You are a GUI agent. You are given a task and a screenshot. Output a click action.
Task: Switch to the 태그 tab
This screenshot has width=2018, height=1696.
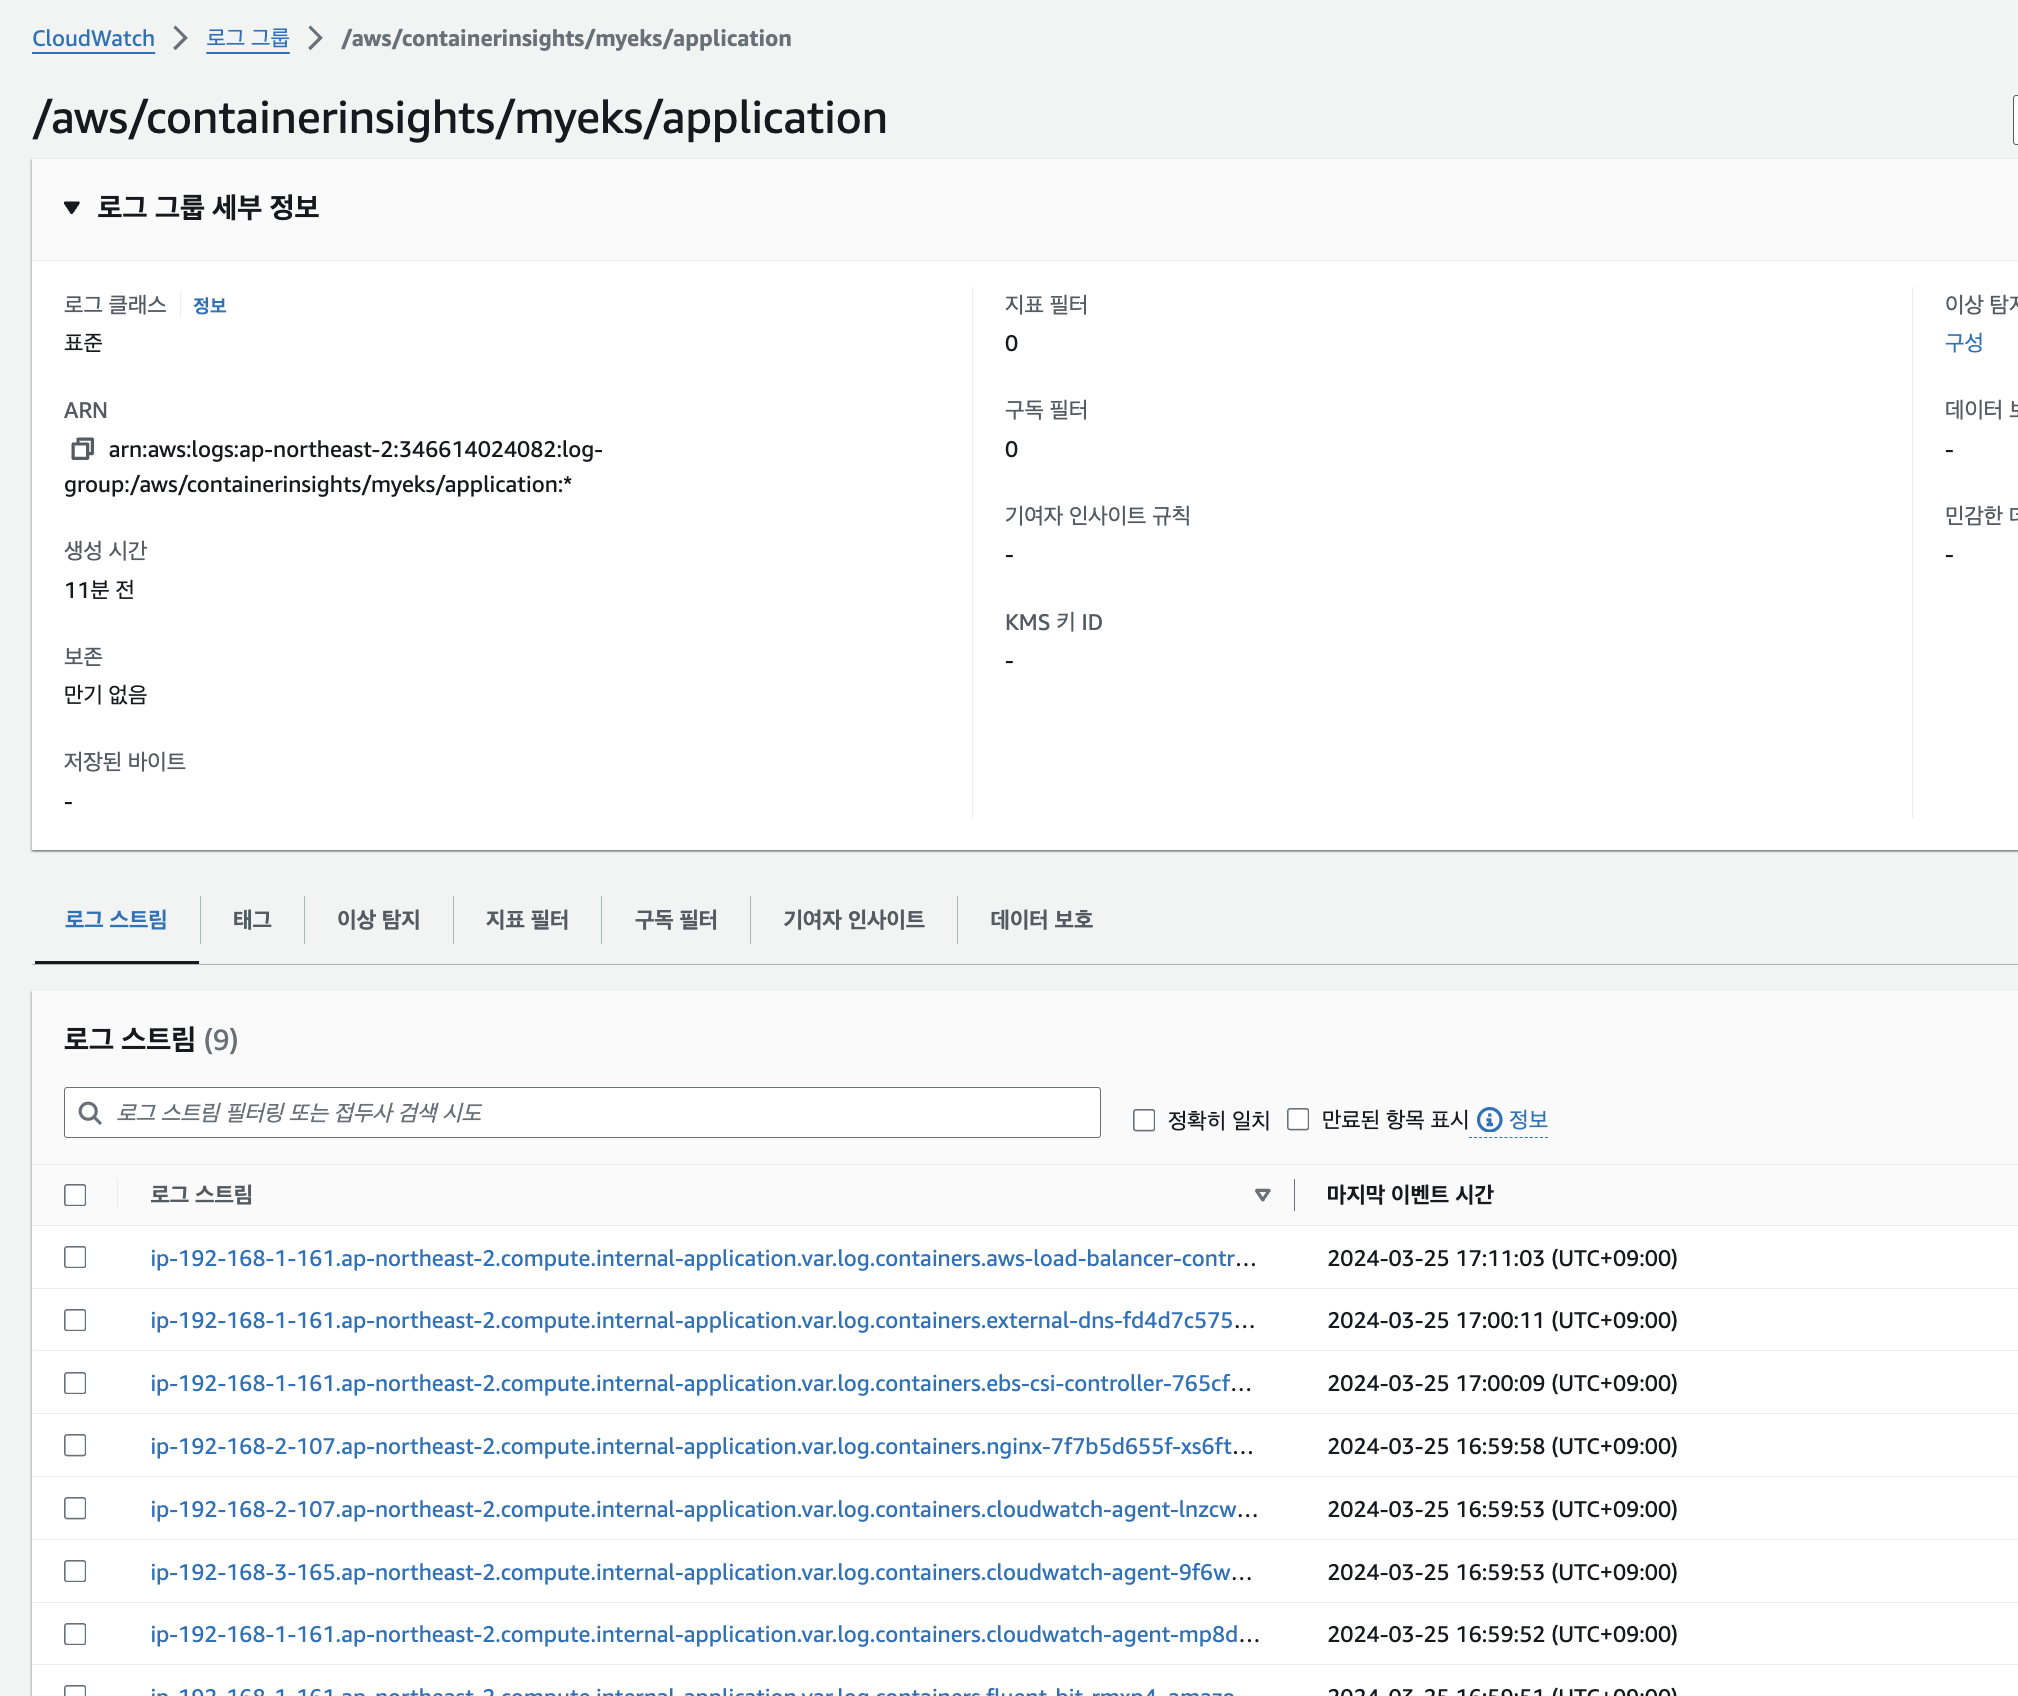point(252,919)
